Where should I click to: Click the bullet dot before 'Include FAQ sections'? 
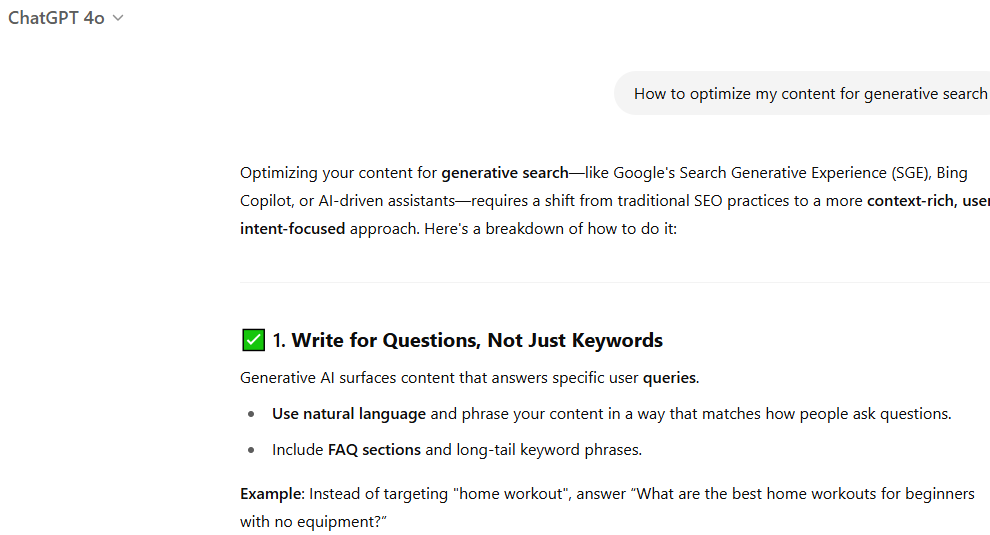tap(251, 450)
